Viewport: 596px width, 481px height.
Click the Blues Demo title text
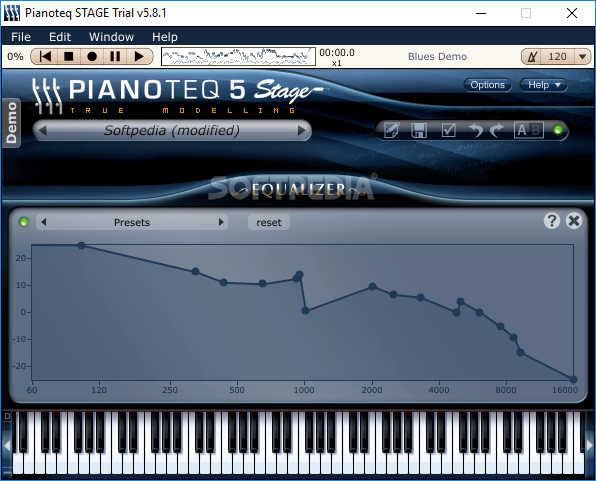point(437,57)
